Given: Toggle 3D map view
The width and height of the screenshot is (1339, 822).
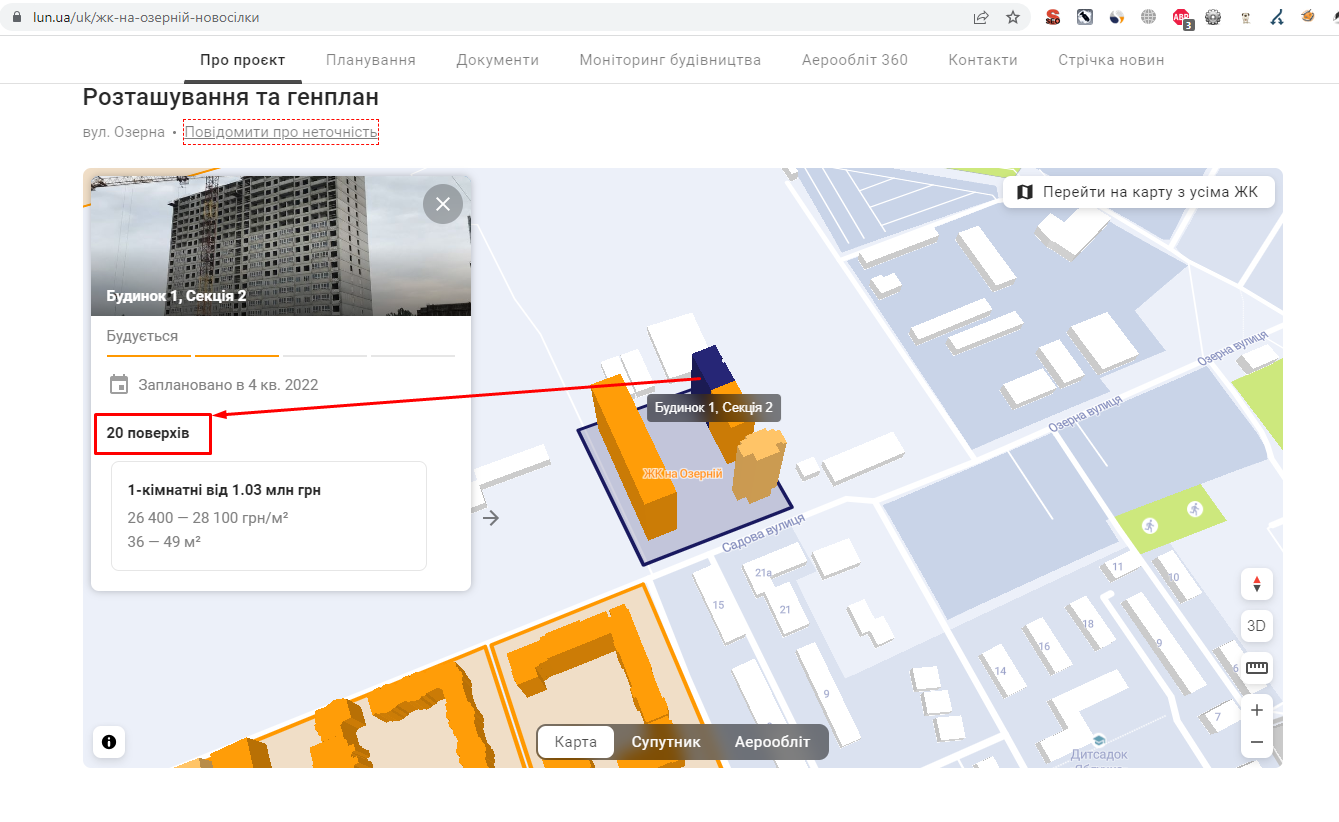Looking at the screenshot, I should click(x=1256, y=626).
